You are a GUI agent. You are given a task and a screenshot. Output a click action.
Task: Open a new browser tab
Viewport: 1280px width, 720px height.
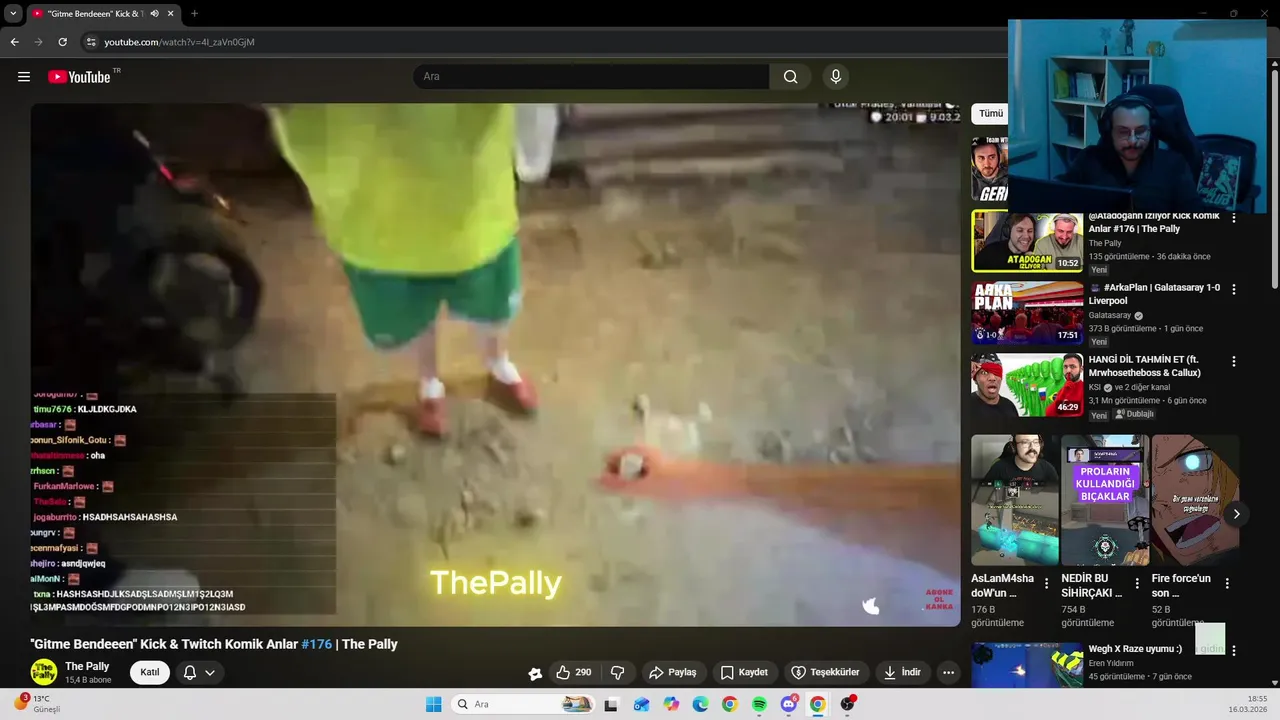tap(194, 13)
